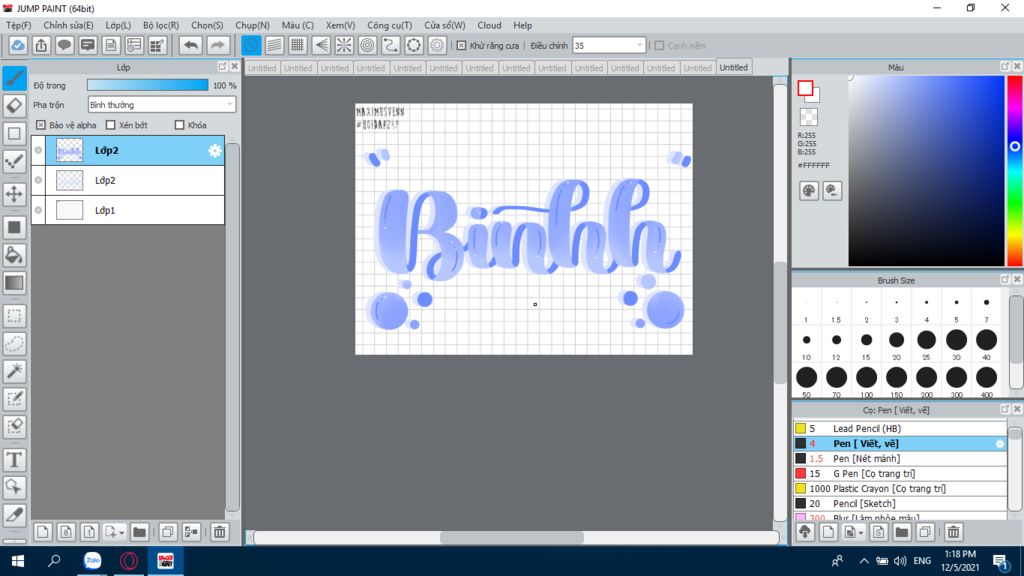
Task: Toggle Bảo vệ alpha checkbox
Action: [x=40, y=125]
